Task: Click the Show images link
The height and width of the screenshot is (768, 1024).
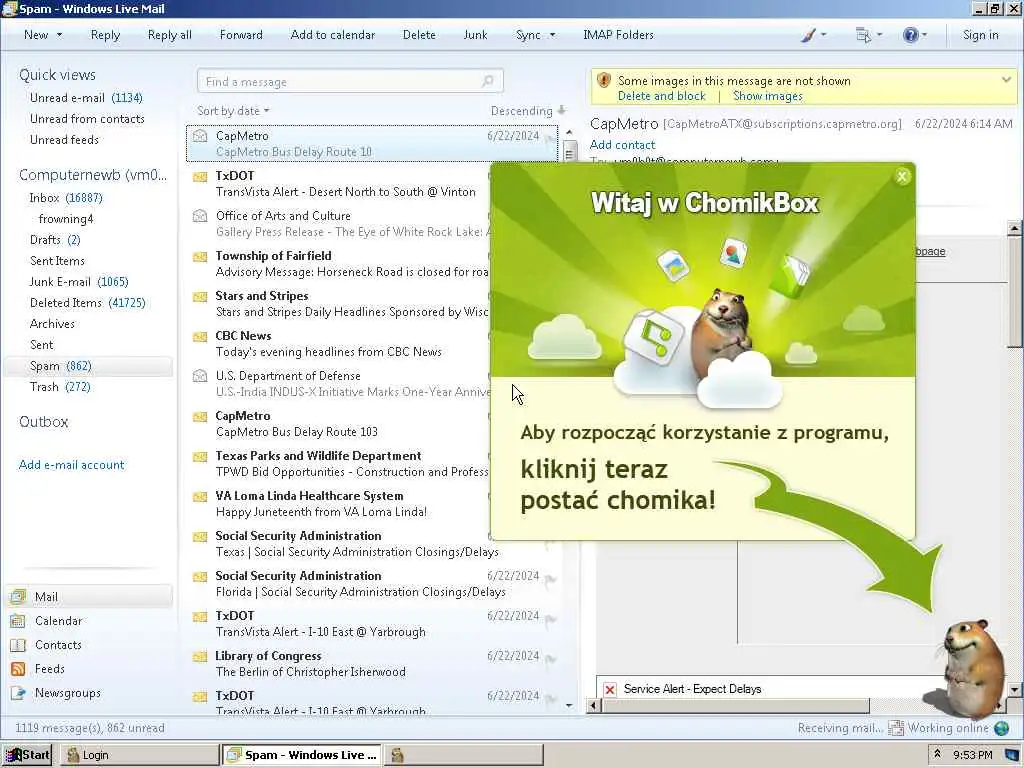Action: (767, 96)
